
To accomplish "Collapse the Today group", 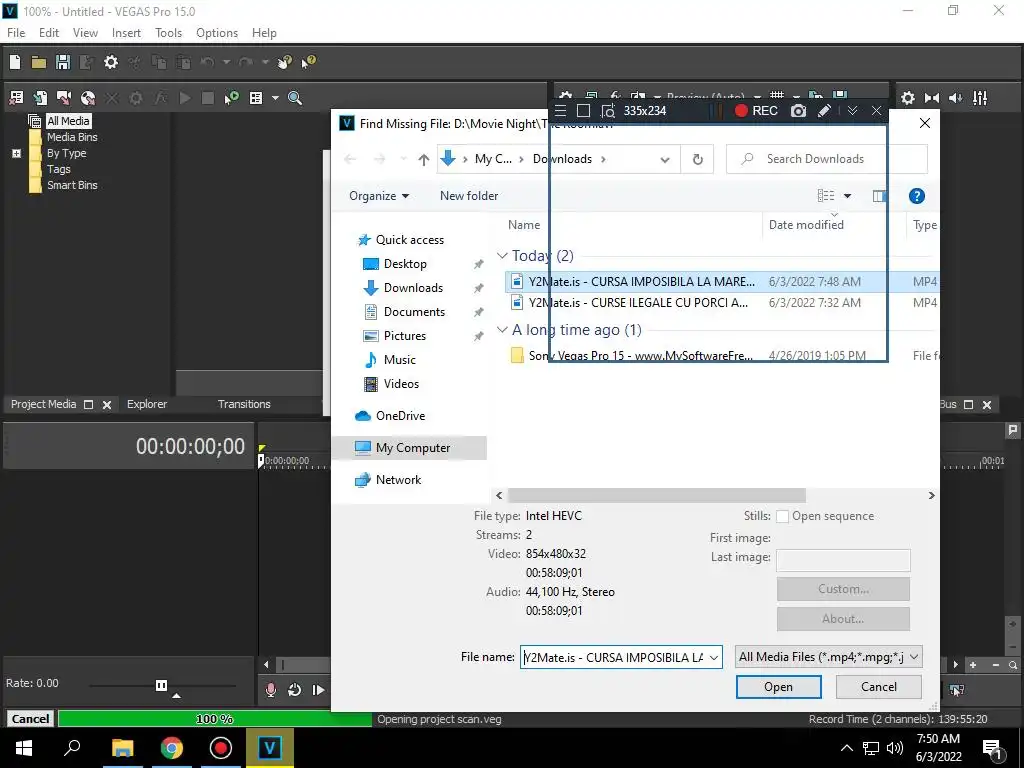I will point(502,255).
